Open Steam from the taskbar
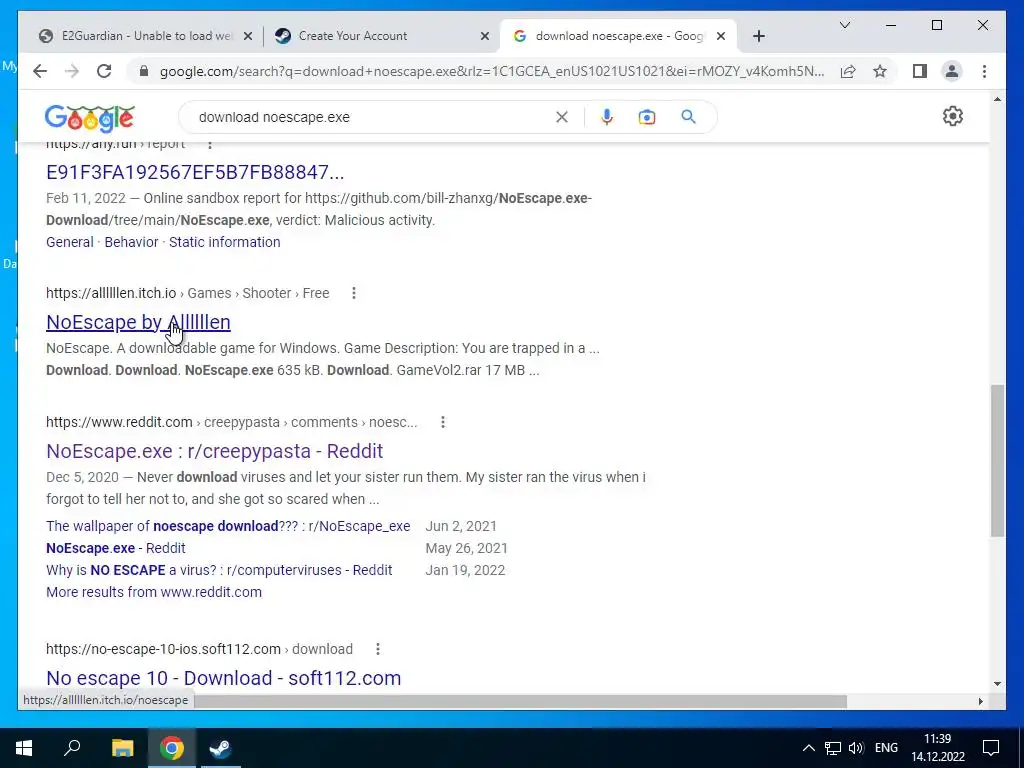The height and width of the screenshot is (768, 1024). pyautogui.click(x=220, y=748)
